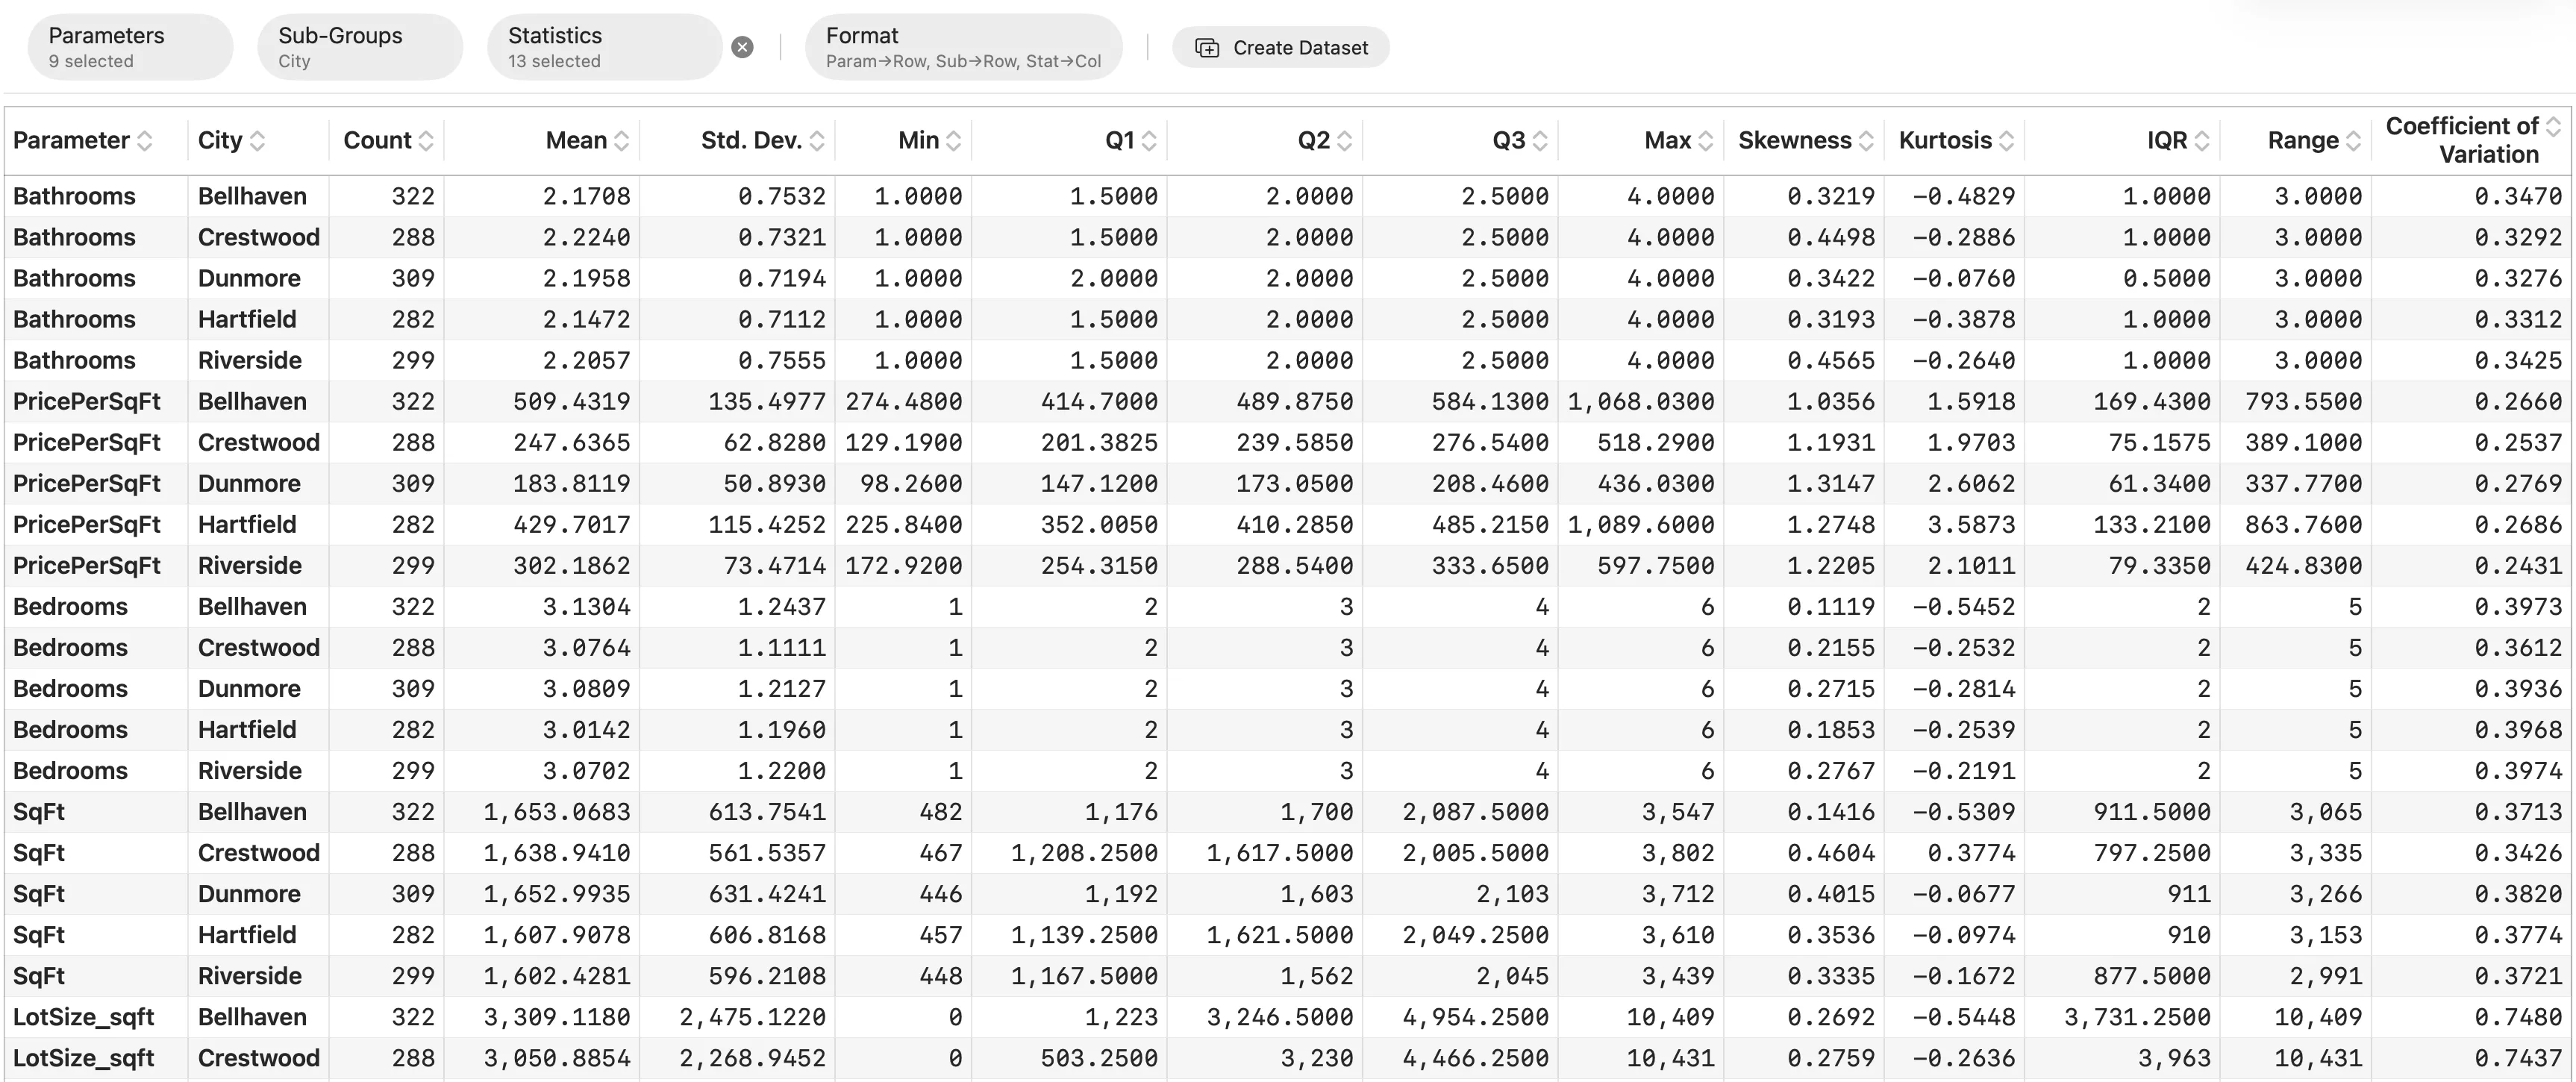Clear the Statistics selection with the x icon
The image size is (2576, 1082).
pos(742,47)
